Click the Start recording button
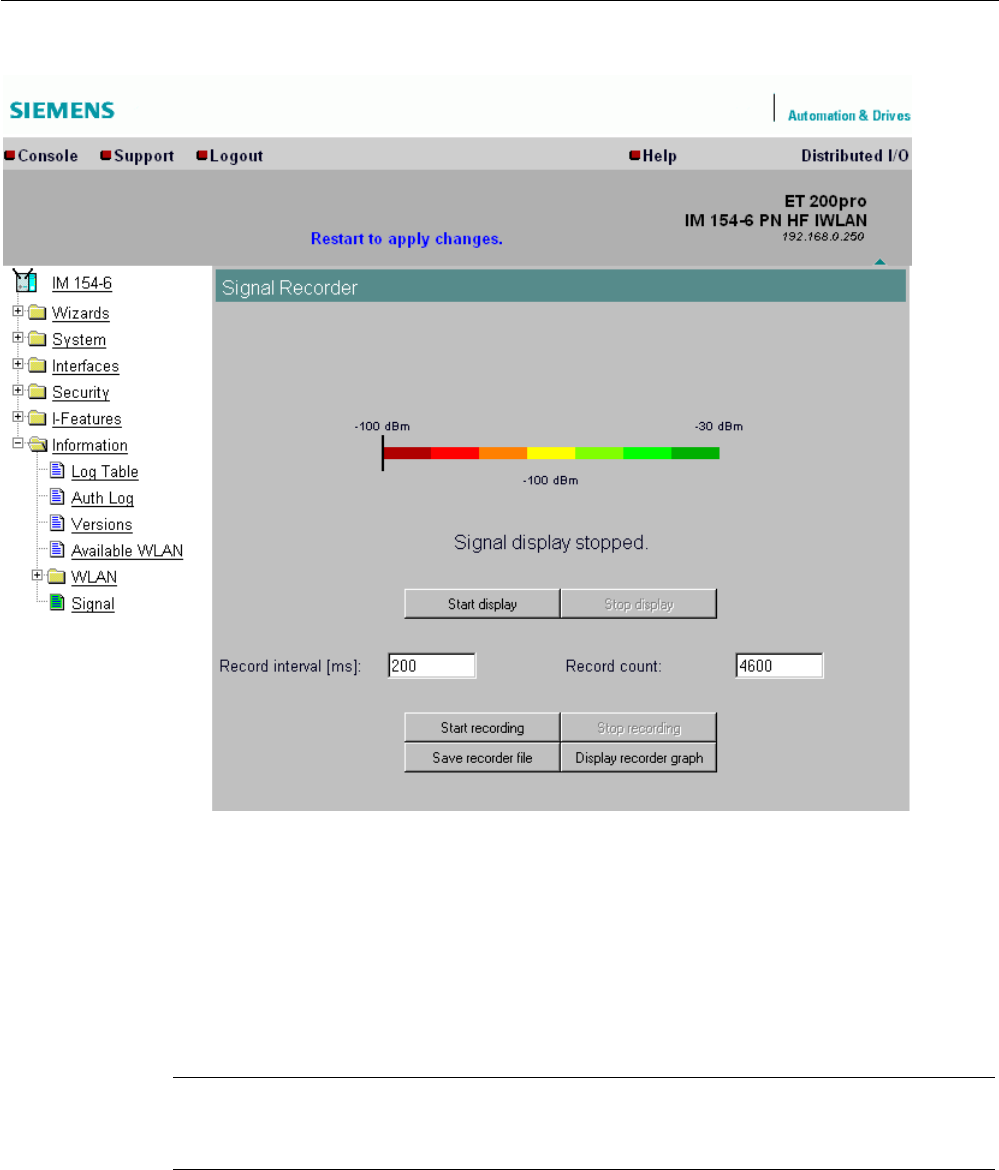Screen dimensions: 999x1170 pos(482,728)
